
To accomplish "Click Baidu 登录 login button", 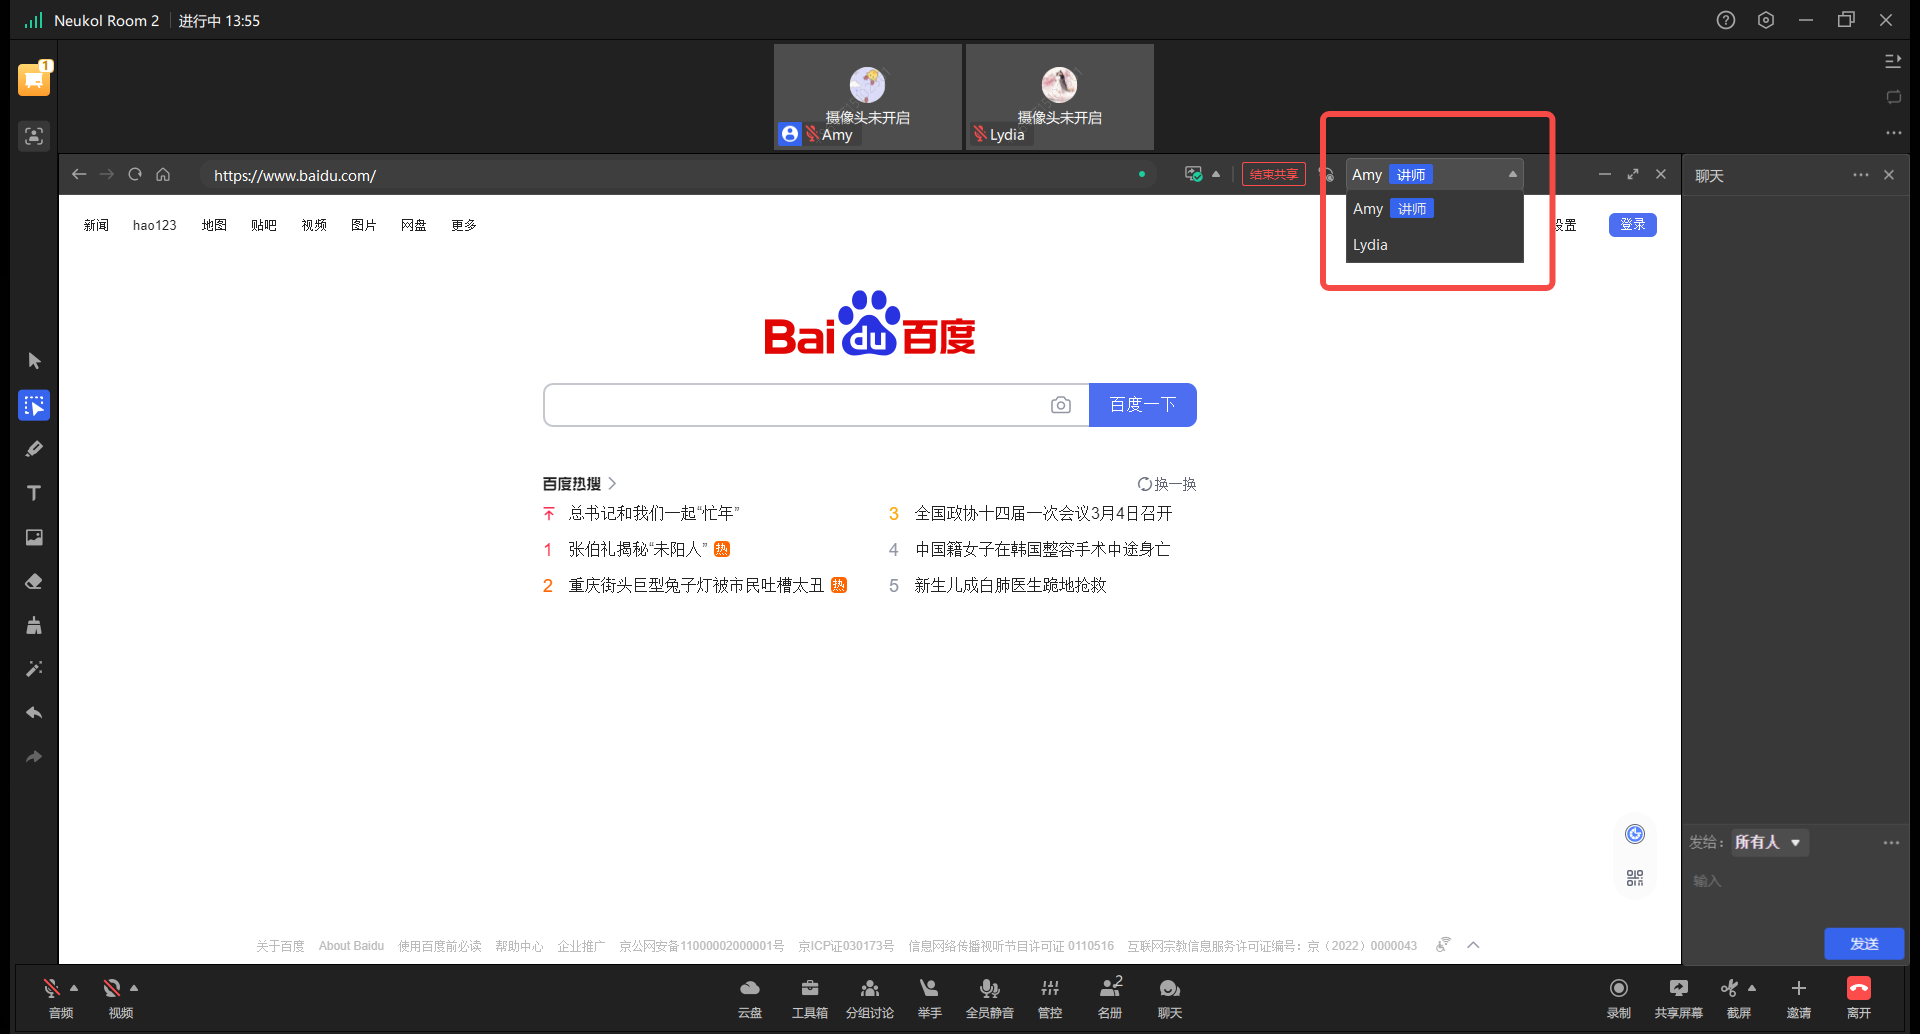I will [1633, 225].
